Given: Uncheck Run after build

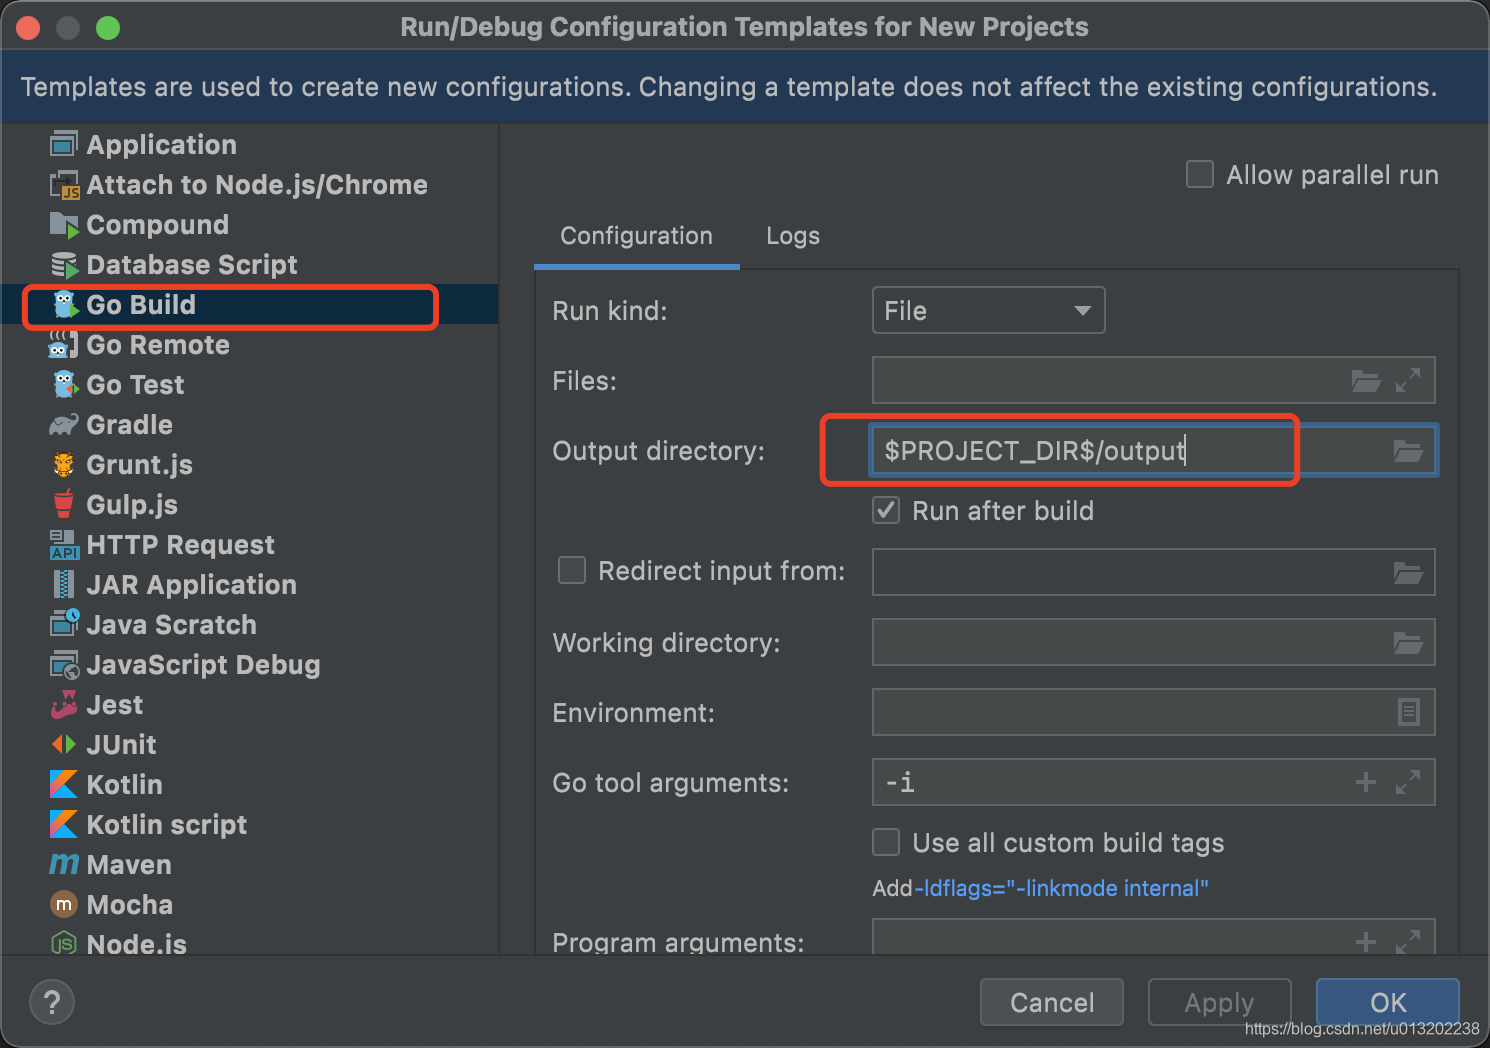Looking at the screenshot, I should (x=886, y=511).
